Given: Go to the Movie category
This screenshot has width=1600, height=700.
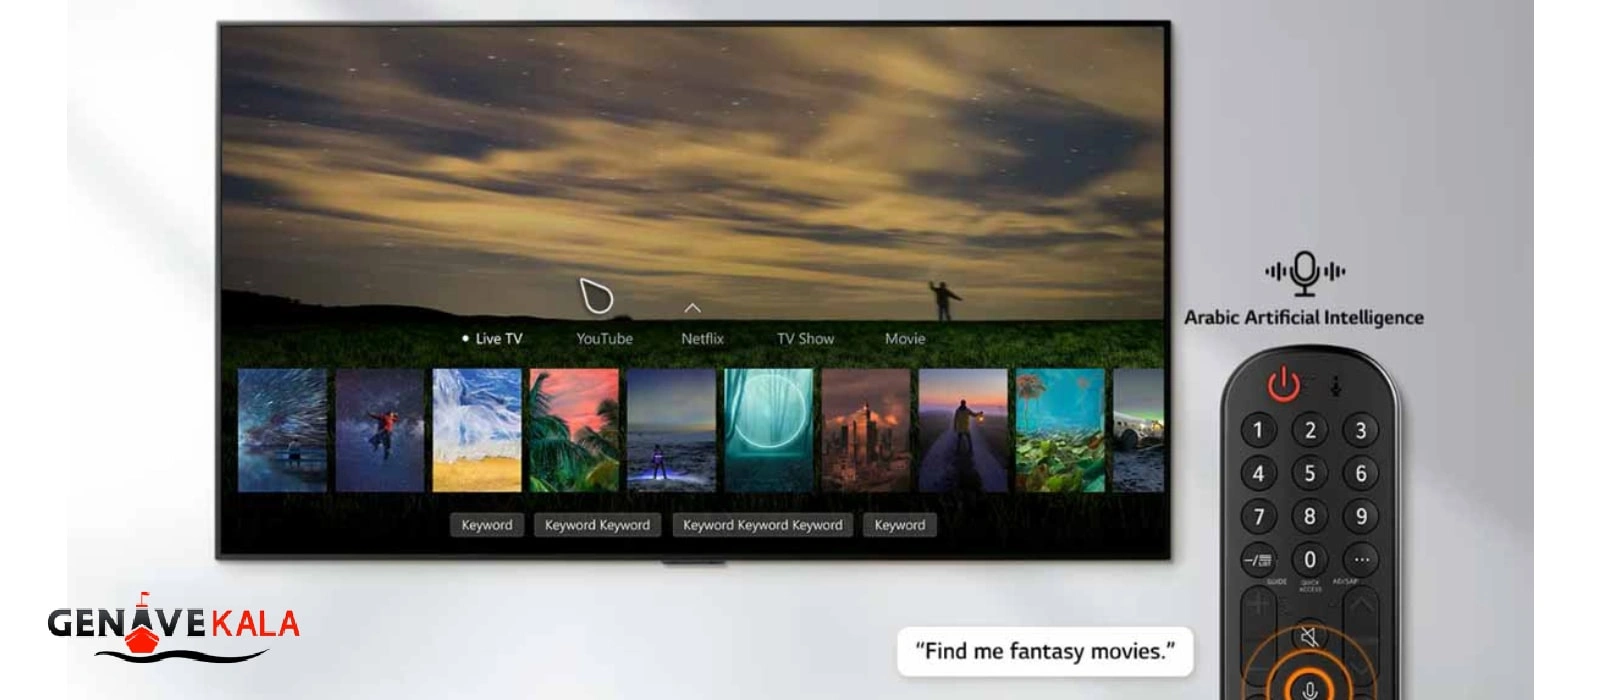Looking at the screenshot, I should (904, 339).
